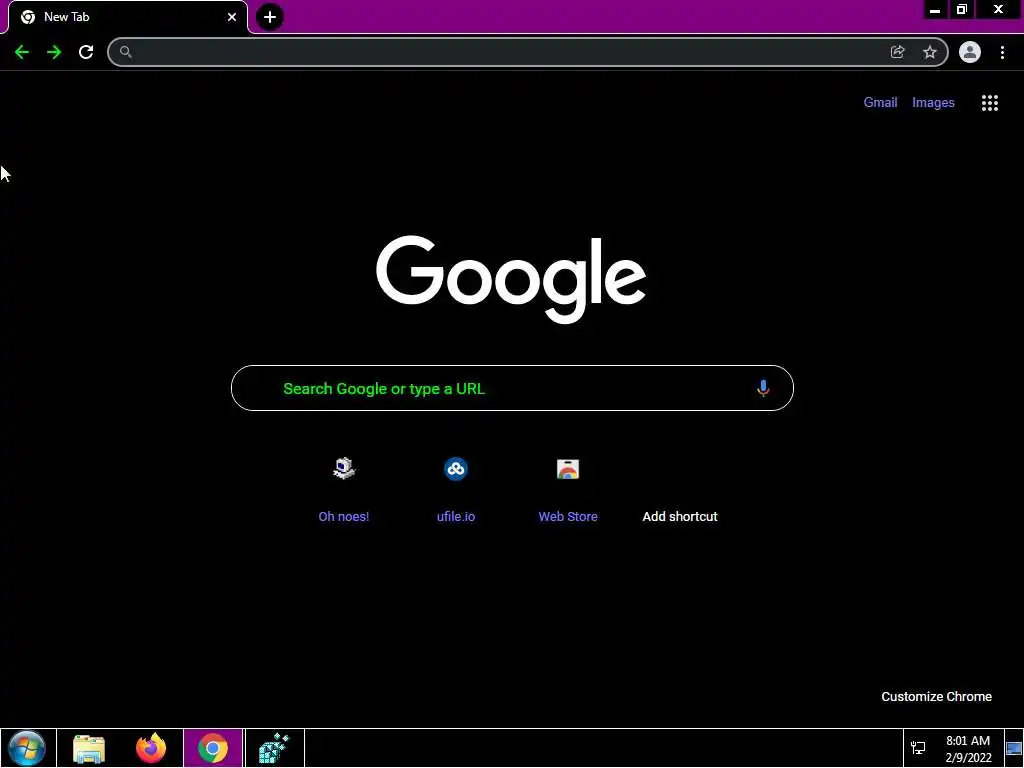Bookmark this tab with the star icon
The width and height of the screenshot is (1024, 768).
point(930,52)
